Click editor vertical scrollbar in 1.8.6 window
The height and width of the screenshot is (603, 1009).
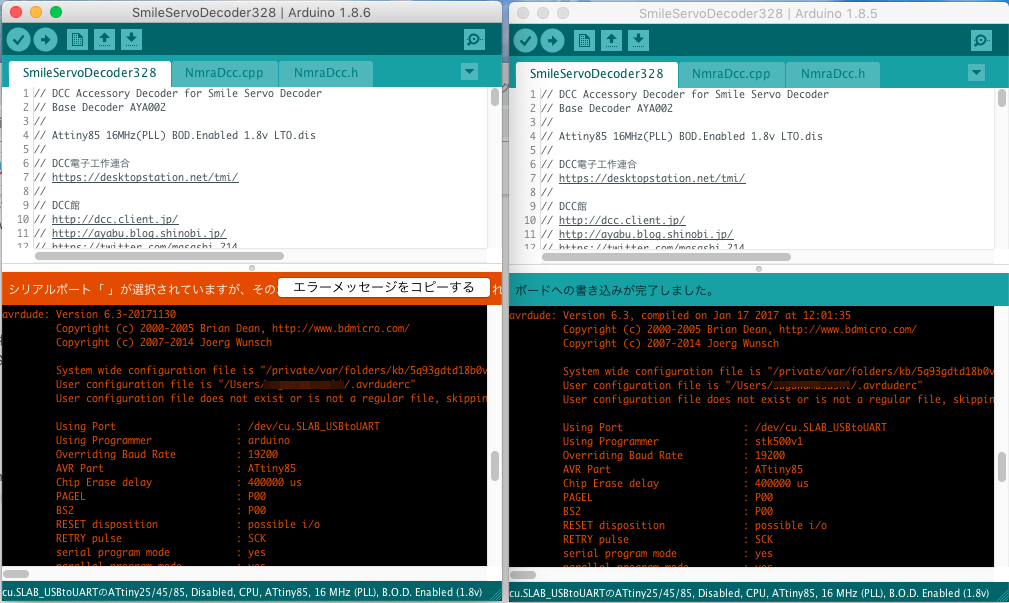pyautogui.click(x=495, y=97)
